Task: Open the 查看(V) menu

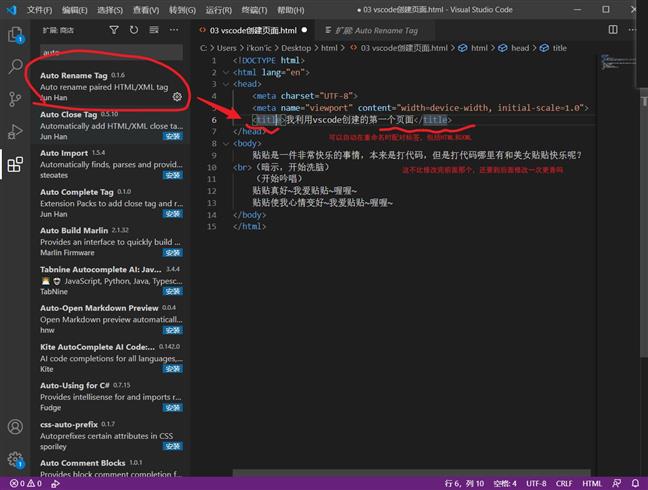Action: pos(146,10)
